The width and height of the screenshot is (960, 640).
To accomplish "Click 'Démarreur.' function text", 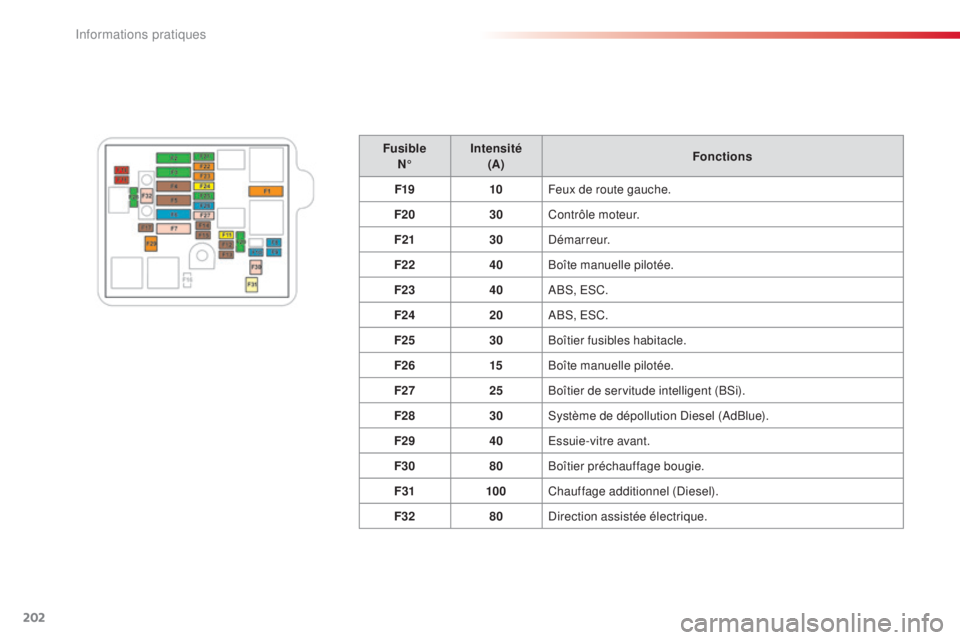I will click(x=579, y=240).
